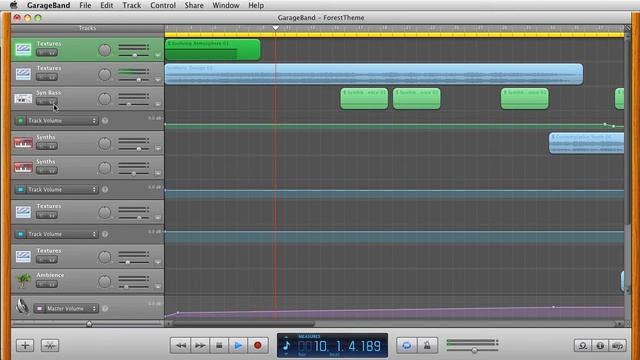This screenshot has width=640, height=360.
Task: Toggle the metronome button
Action: (x=427, y=346)
